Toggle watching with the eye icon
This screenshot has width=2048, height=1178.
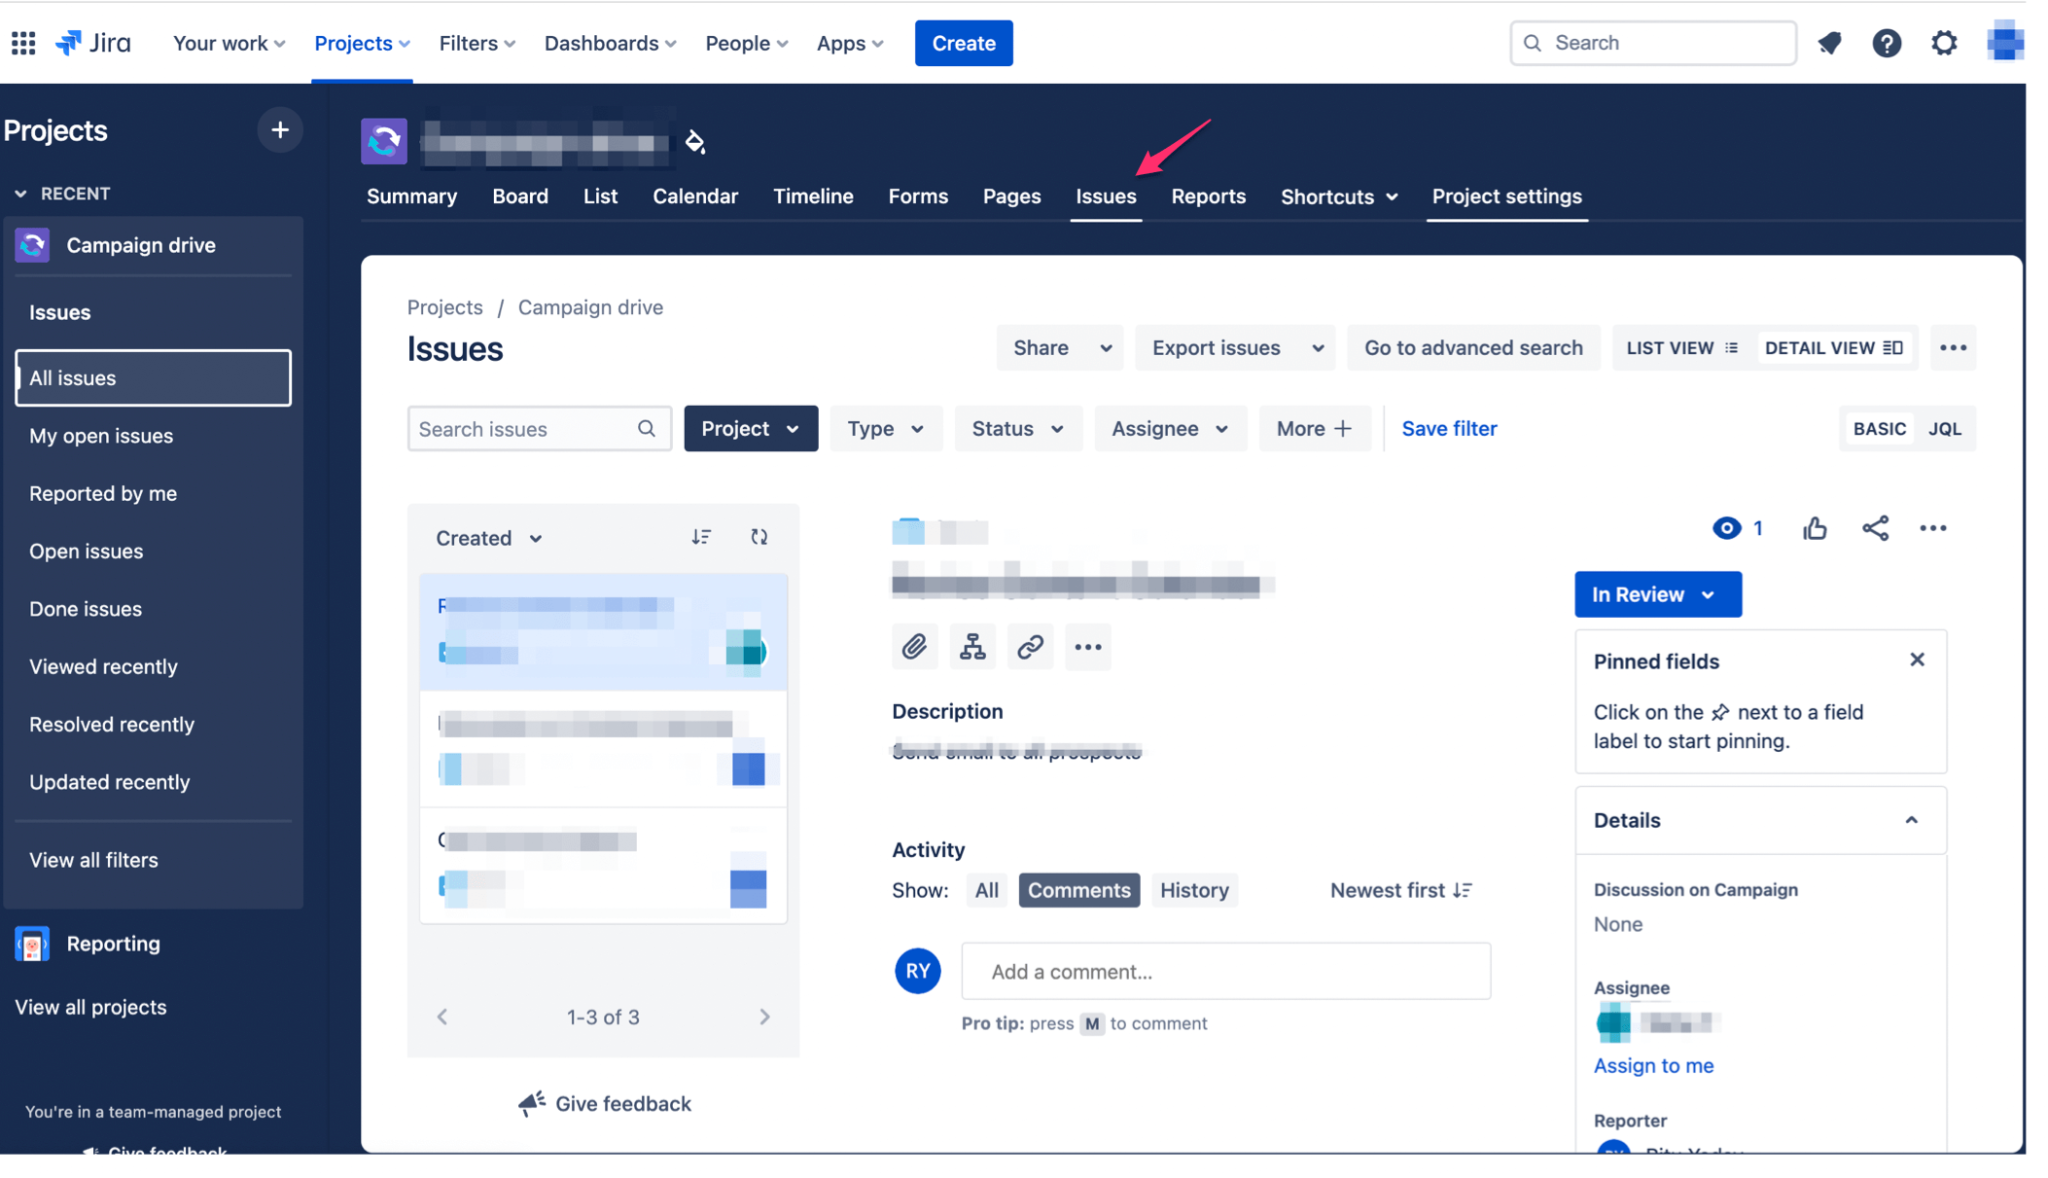[1725, 528]
